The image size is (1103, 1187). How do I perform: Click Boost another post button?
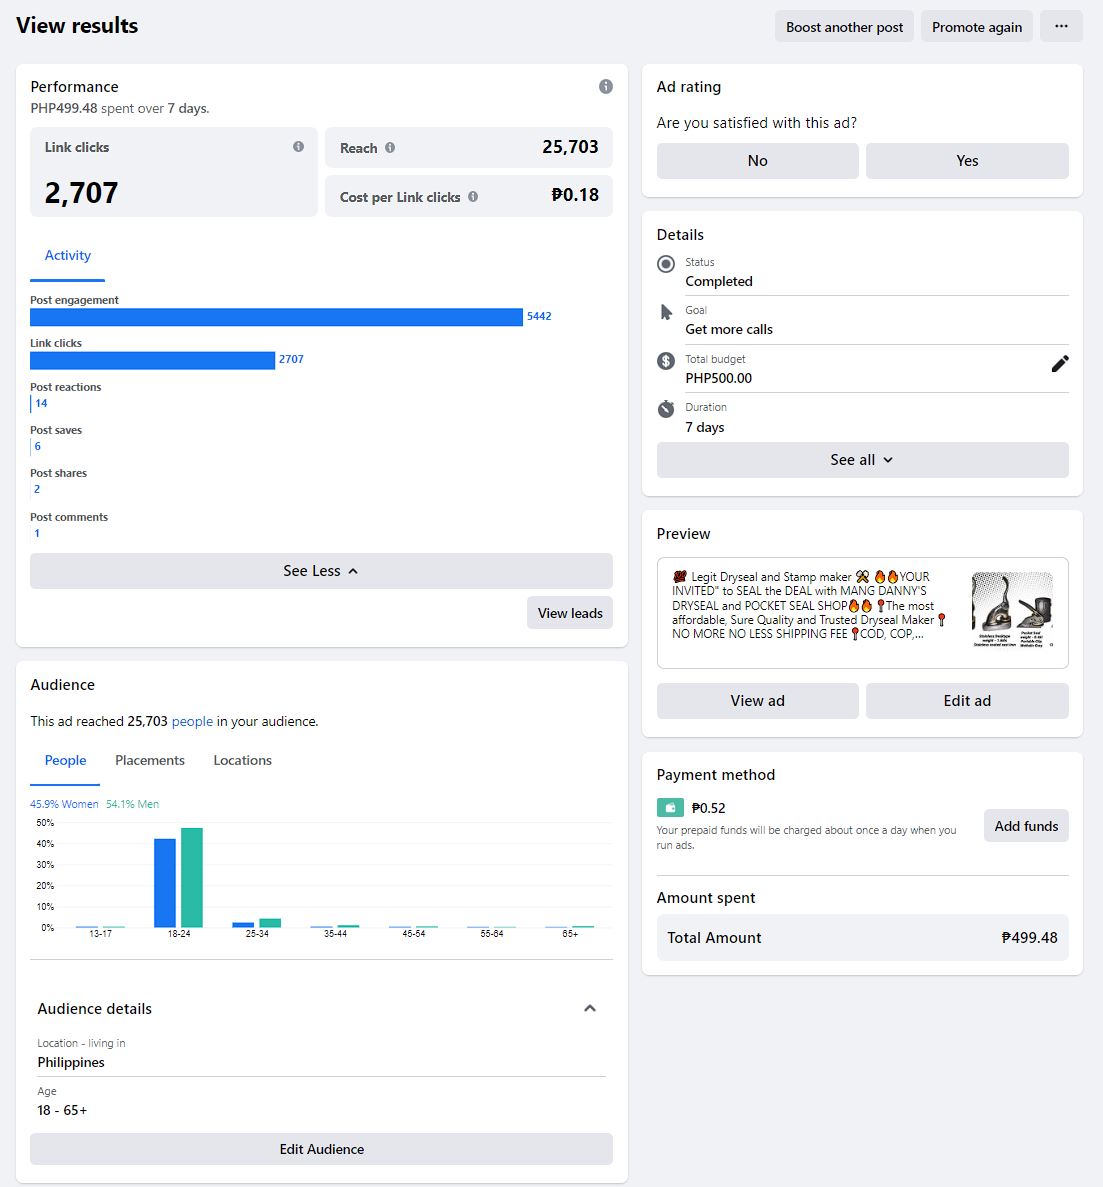coord(844,26)
